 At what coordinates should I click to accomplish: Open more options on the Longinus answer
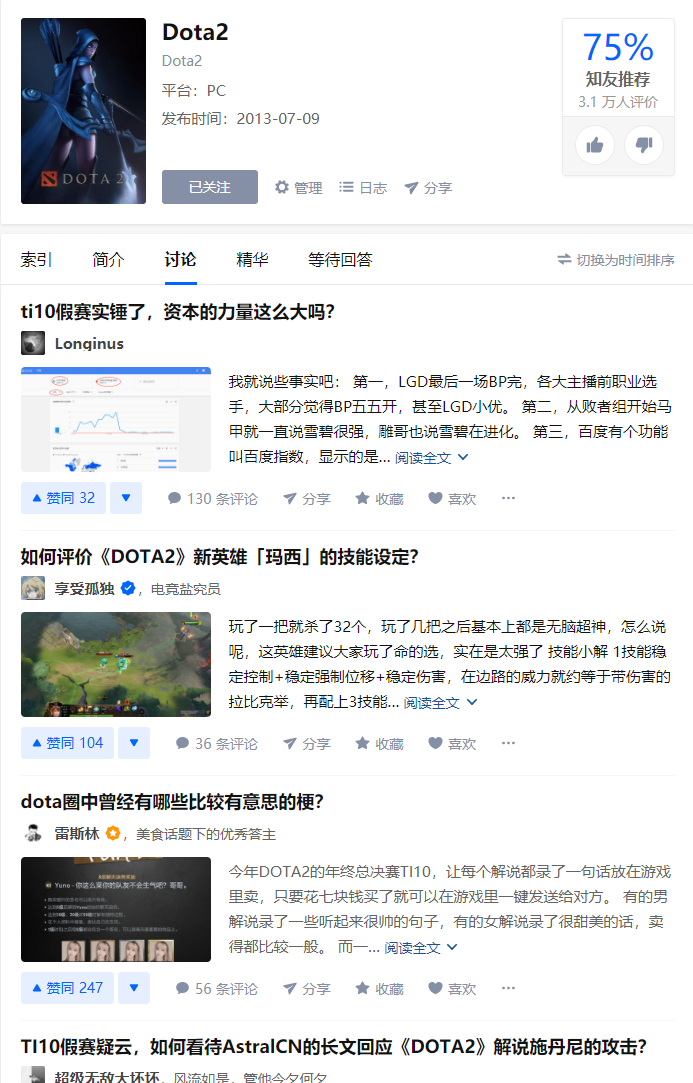pos(509,498)
